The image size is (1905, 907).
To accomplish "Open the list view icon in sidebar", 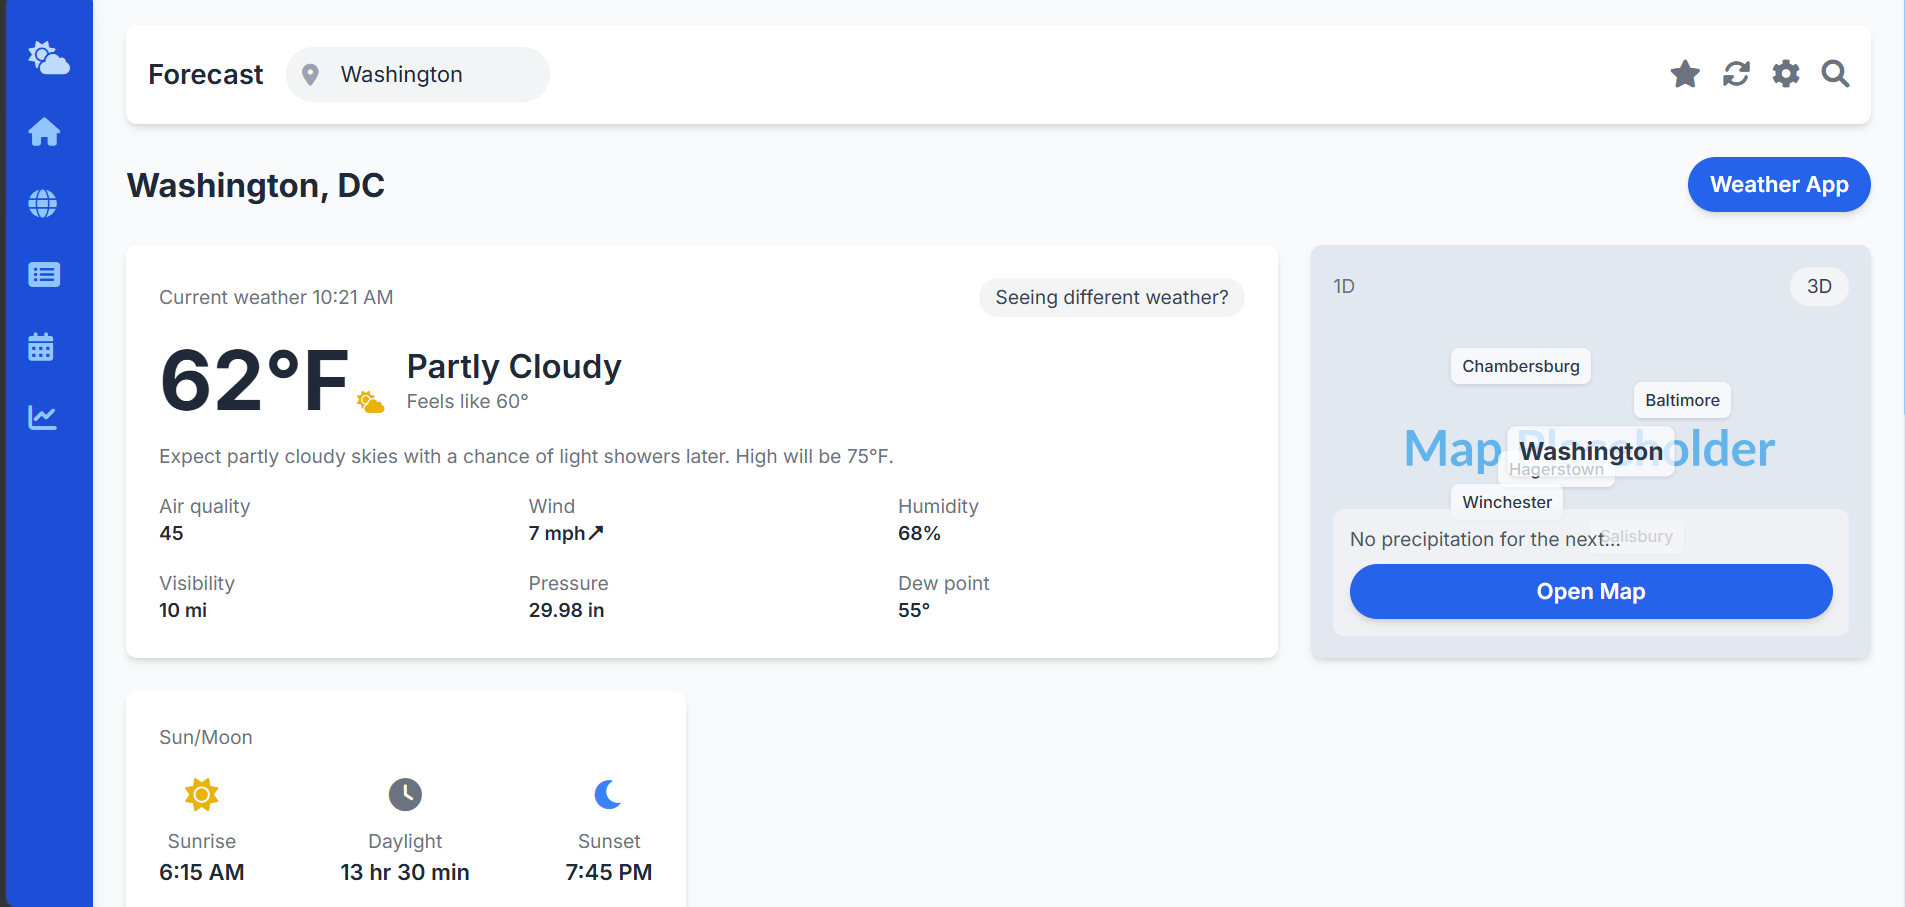I will pyautogui.click(x=44, y=275).
